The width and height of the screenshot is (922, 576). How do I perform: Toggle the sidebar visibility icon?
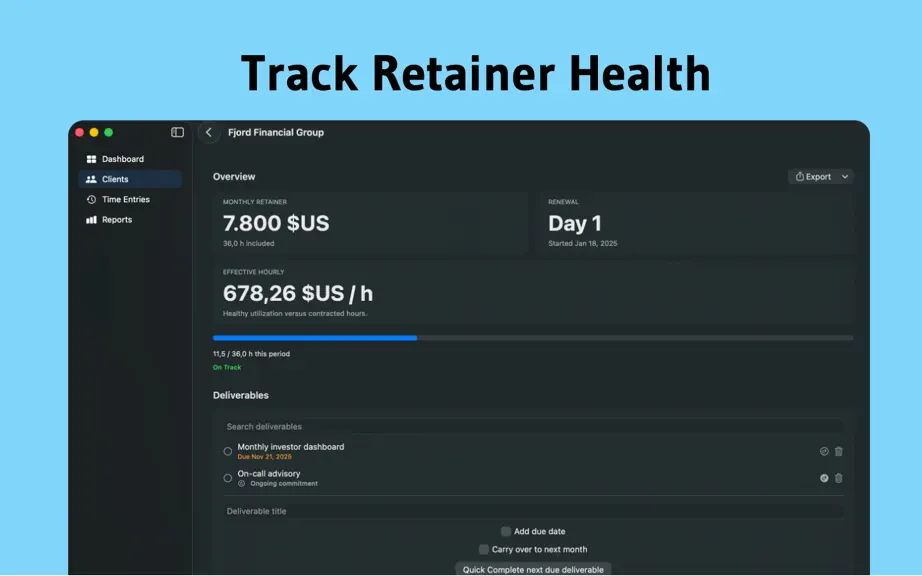click(x=177, y=132)
